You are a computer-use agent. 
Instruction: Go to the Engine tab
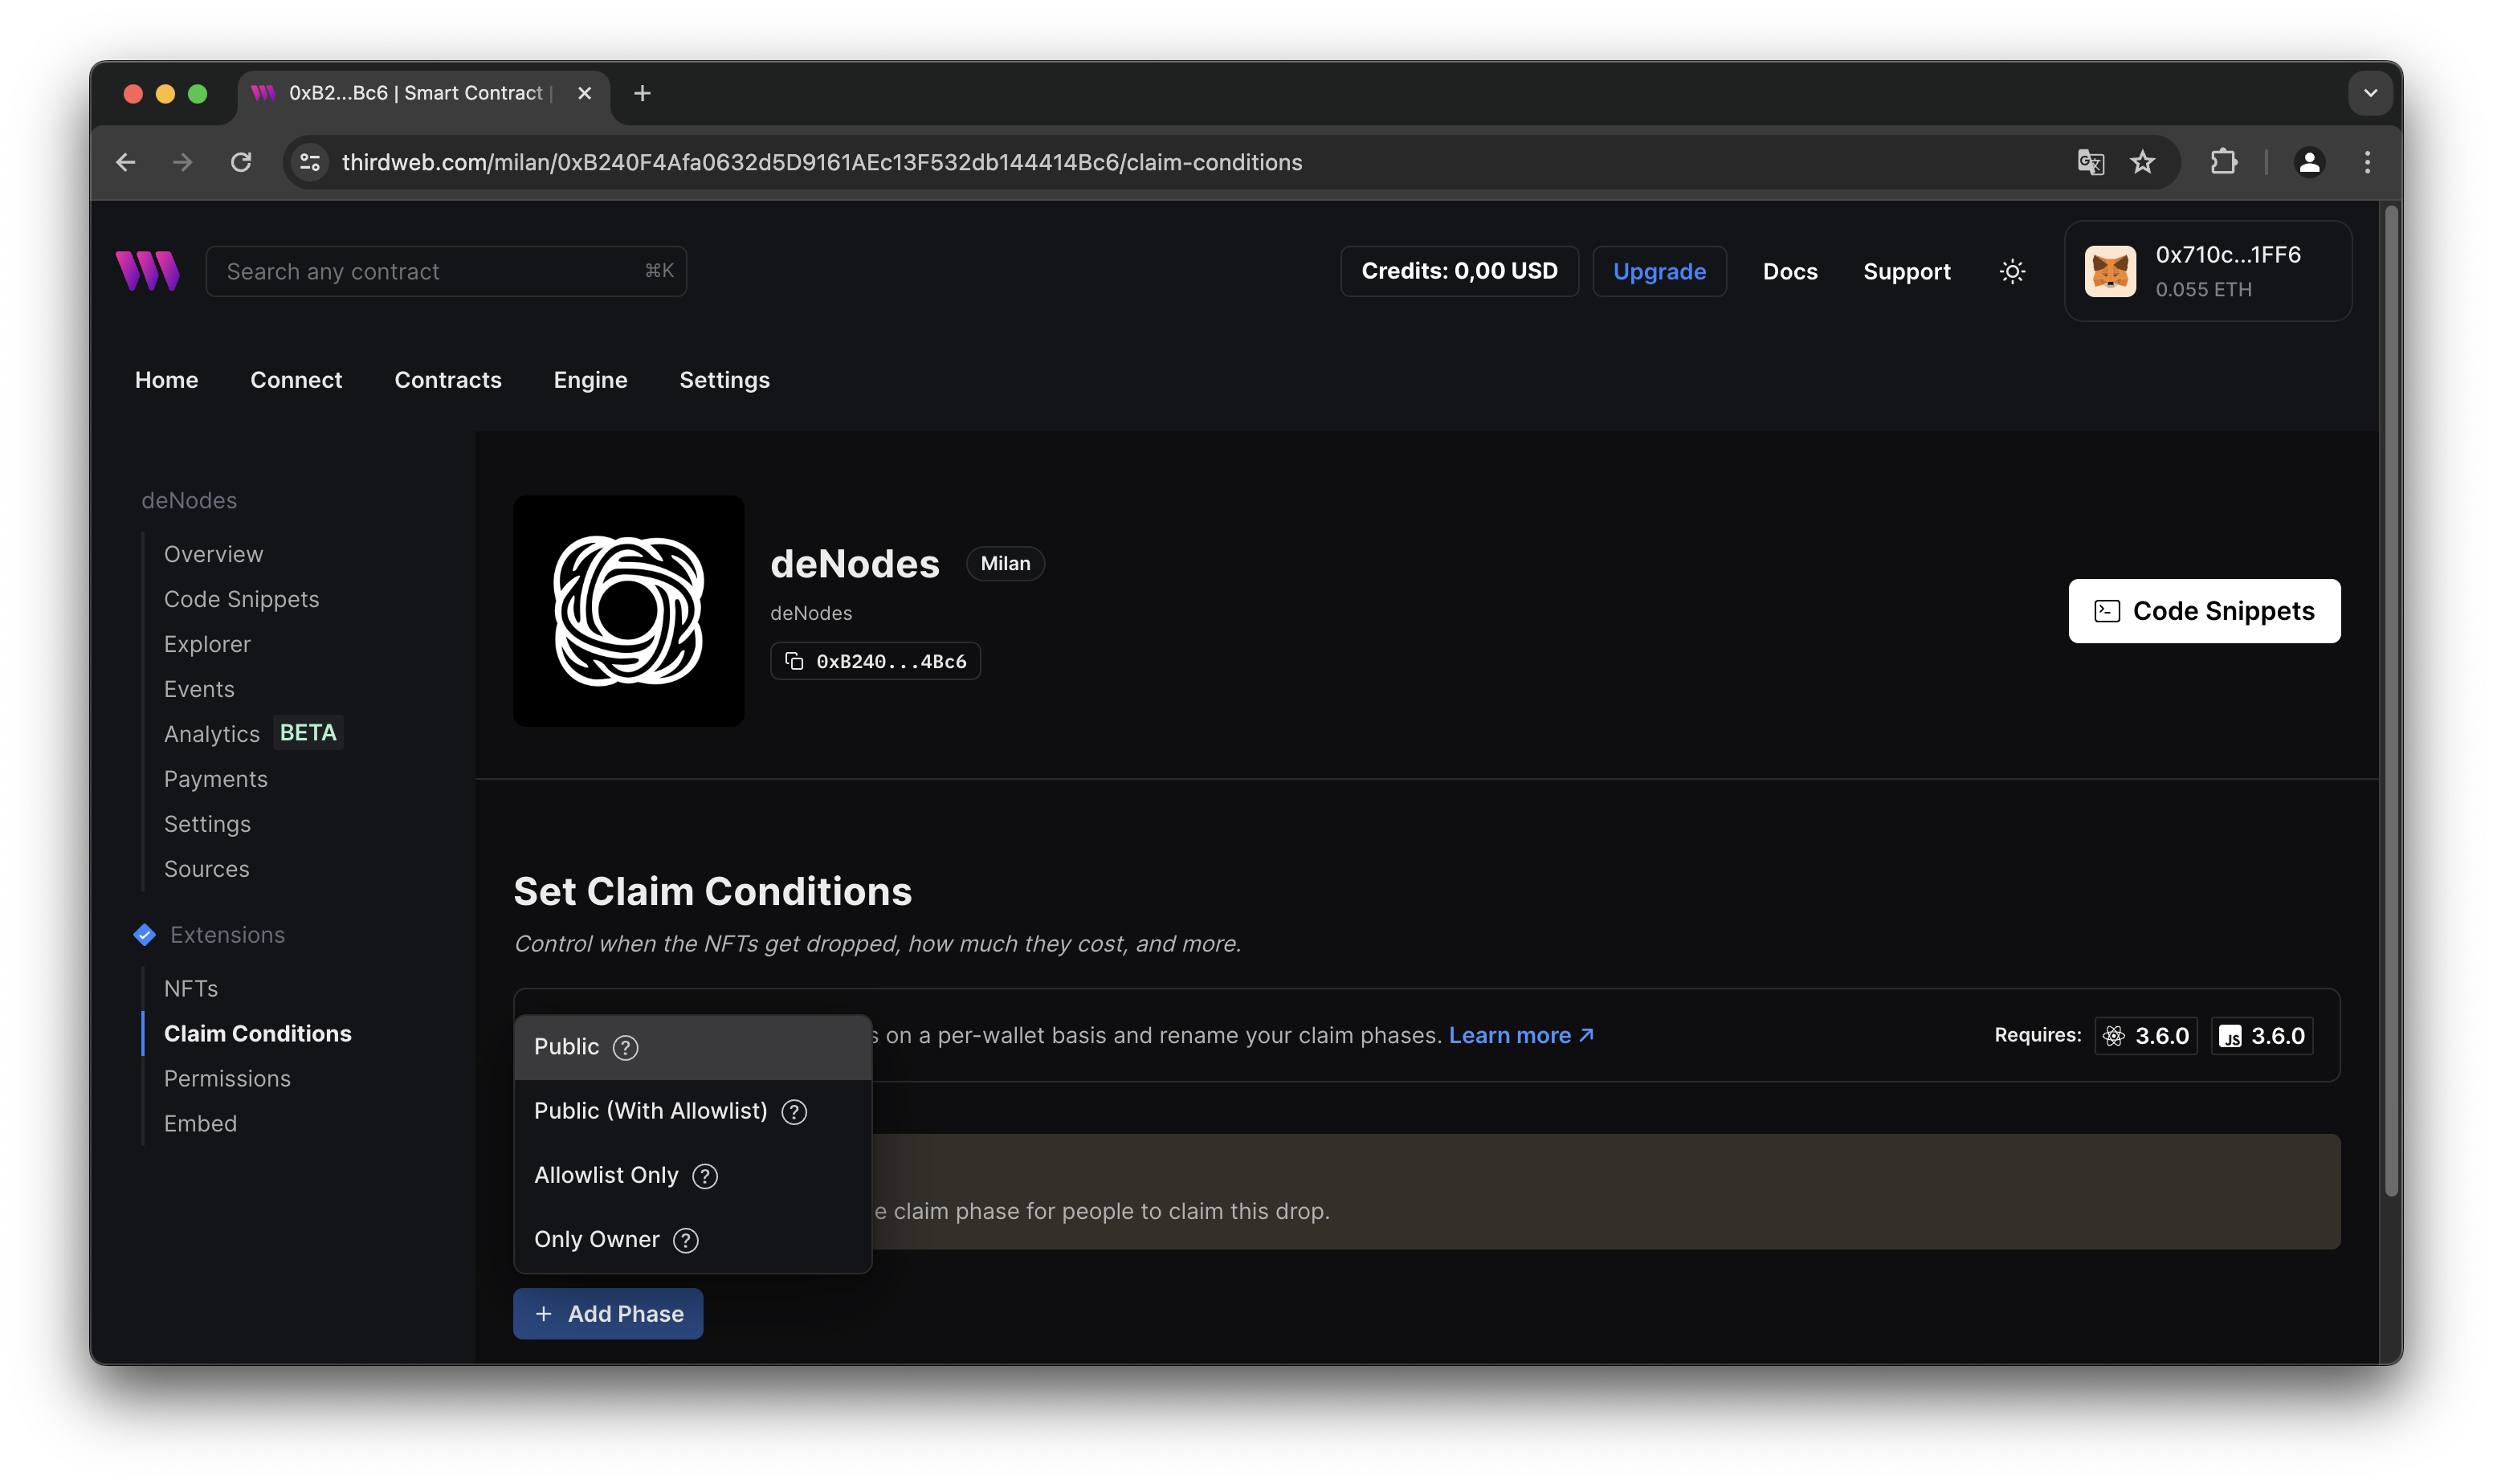pos(591,380)
